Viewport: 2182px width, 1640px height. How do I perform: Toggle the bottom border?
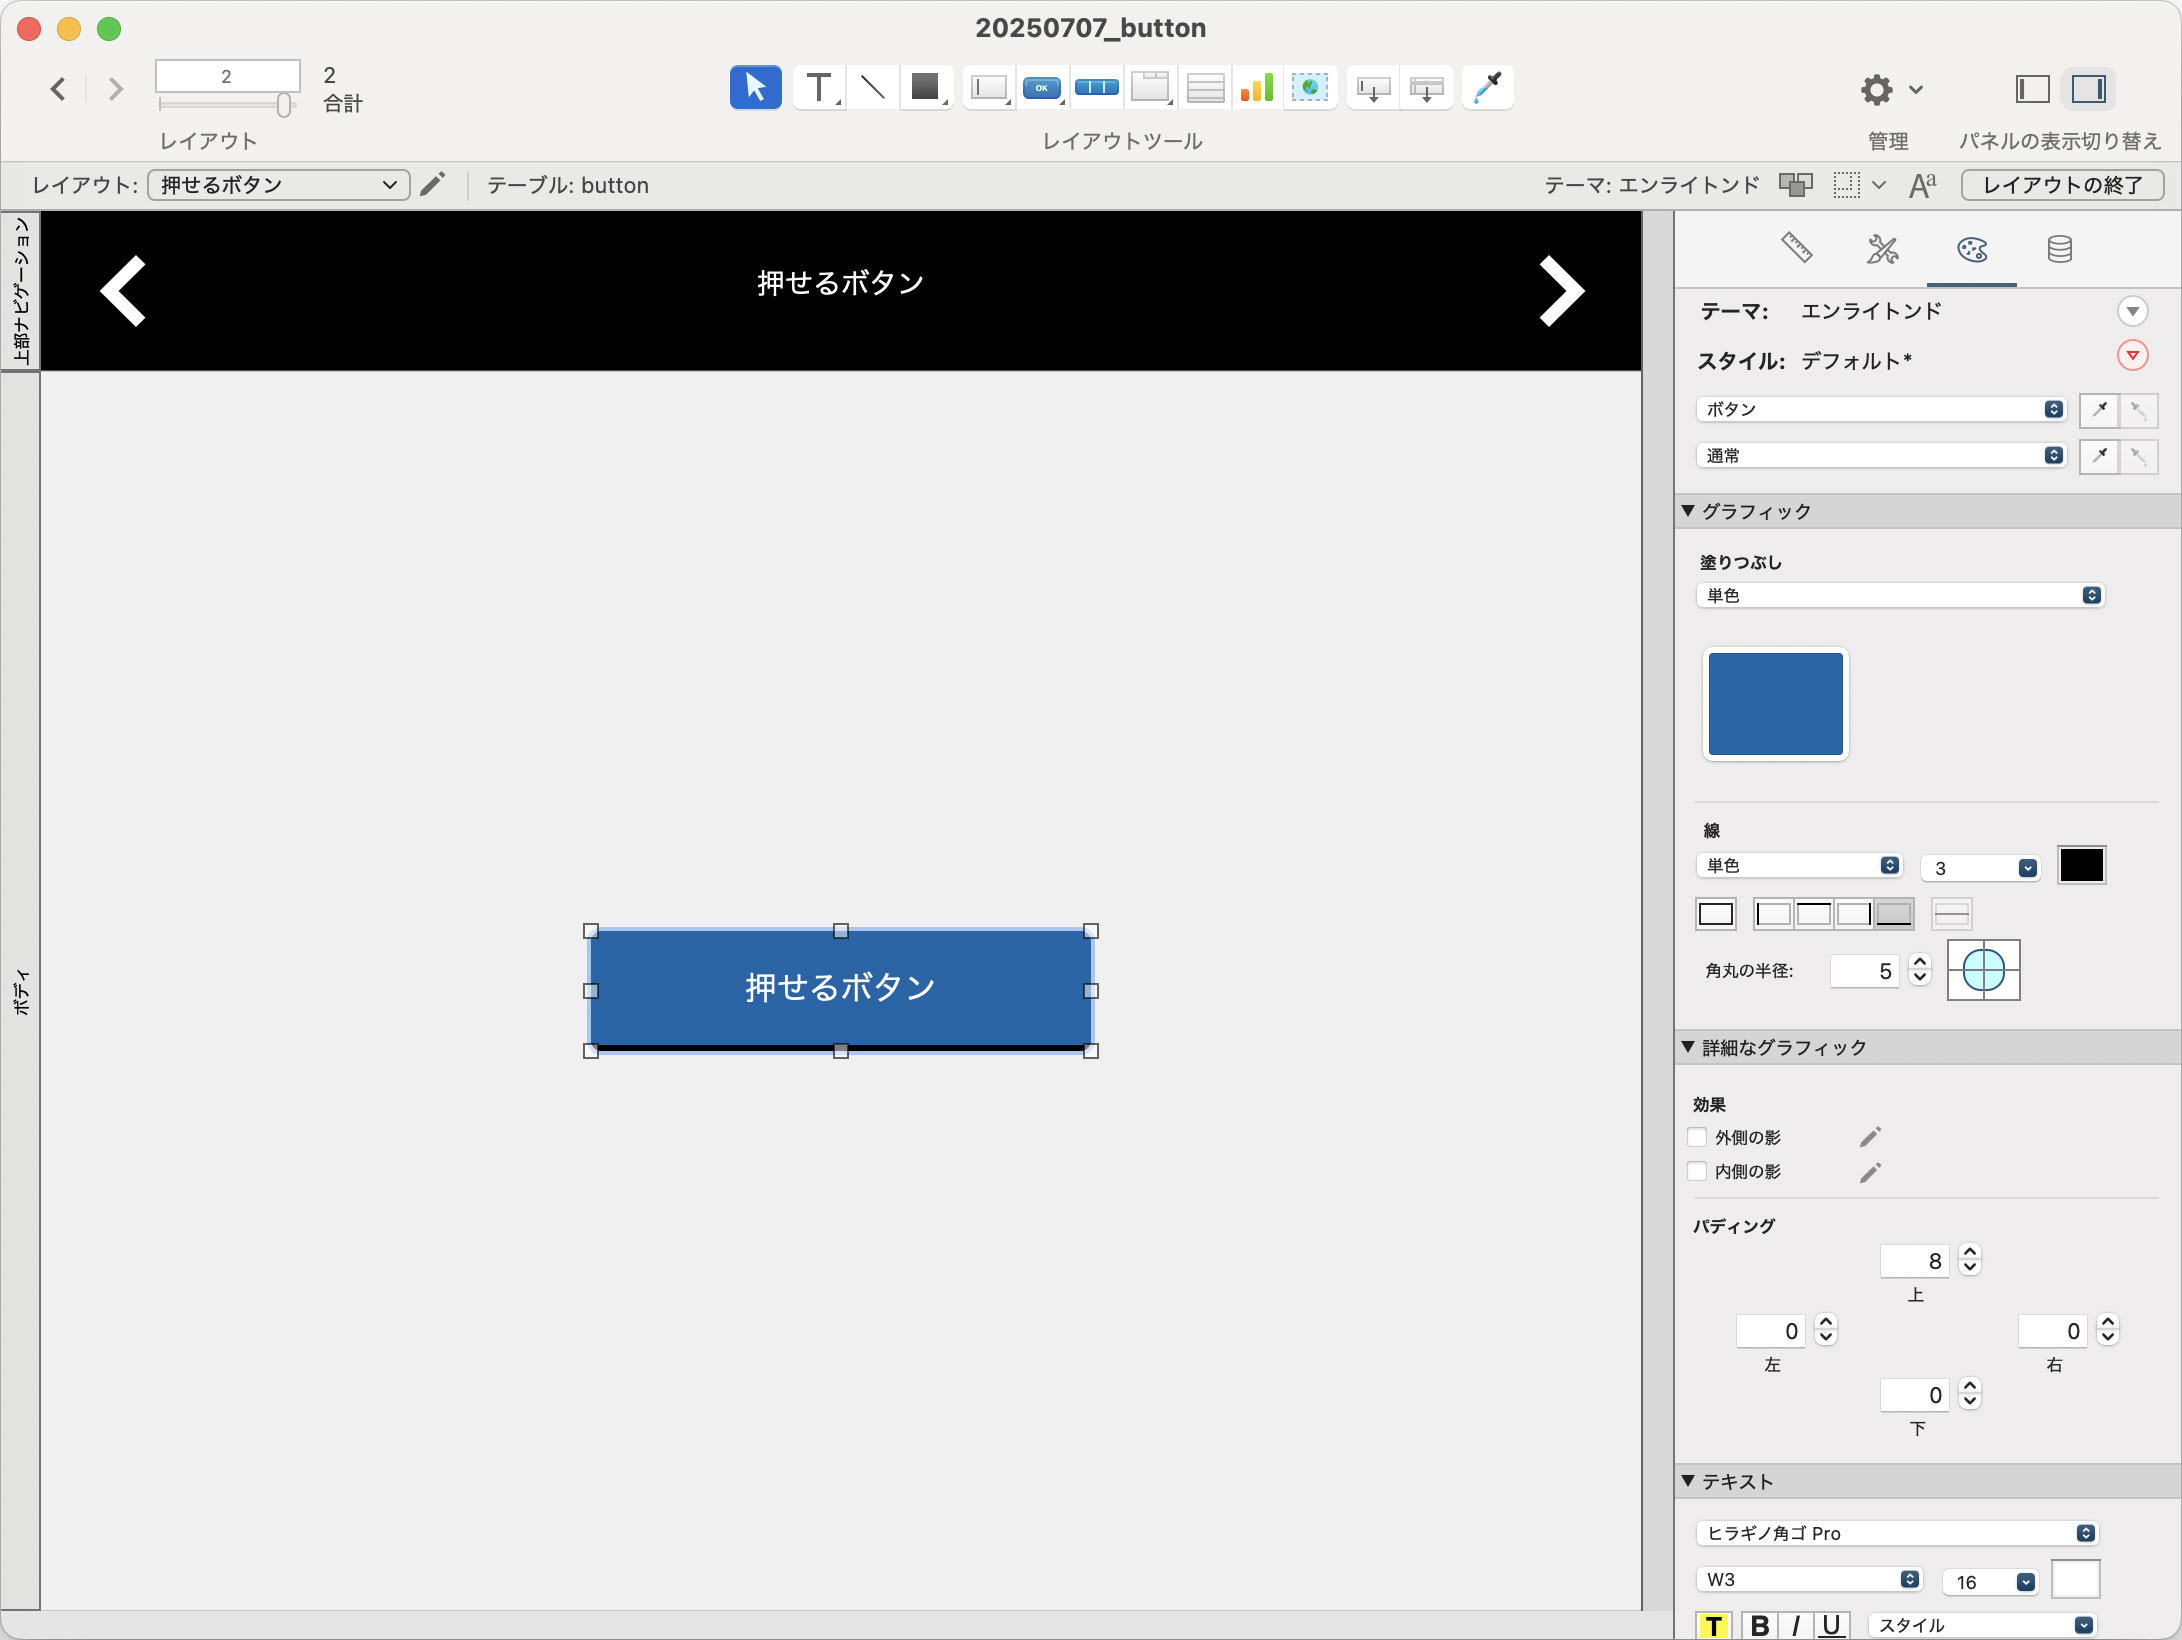pyautogui.click(x=1894, y=914)
